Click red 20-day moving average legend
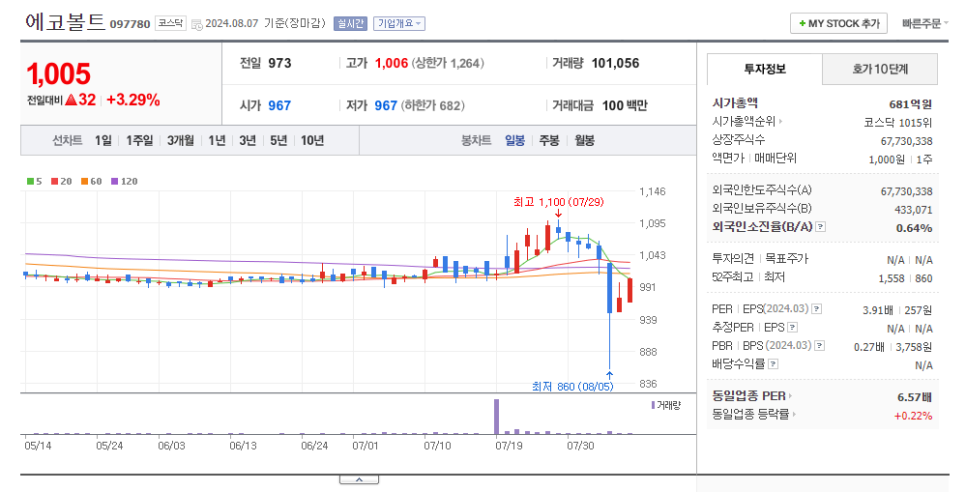Image resolution: width=966 pixels, height=492 pixels. [62, 181]
